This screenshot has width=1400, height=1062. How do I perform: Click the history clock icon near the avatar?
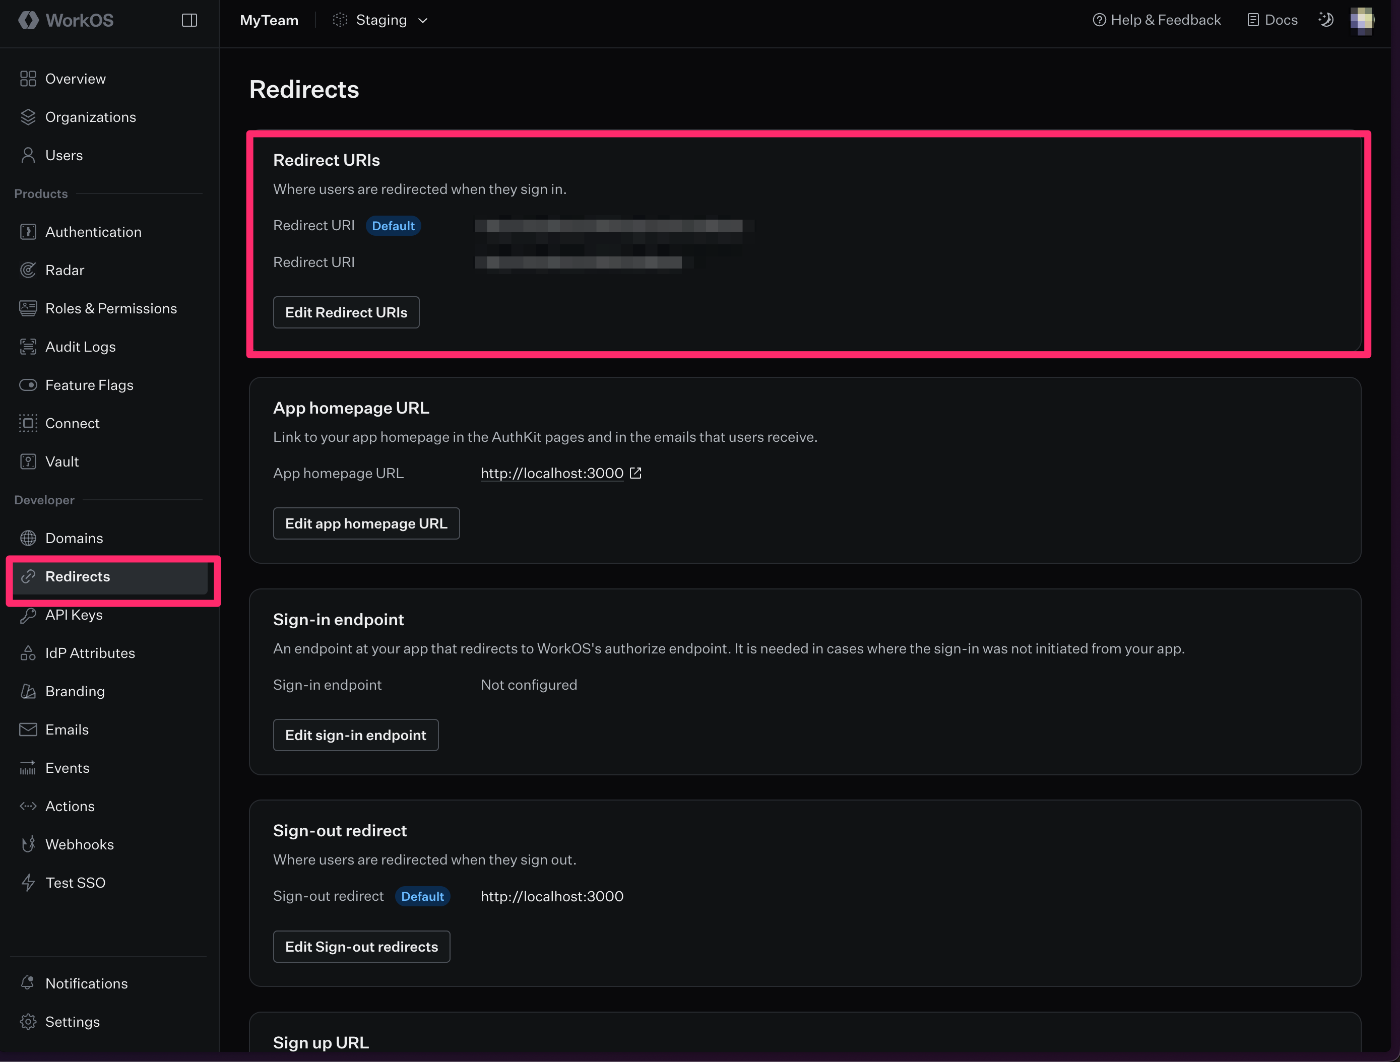tap(1326, 20)
